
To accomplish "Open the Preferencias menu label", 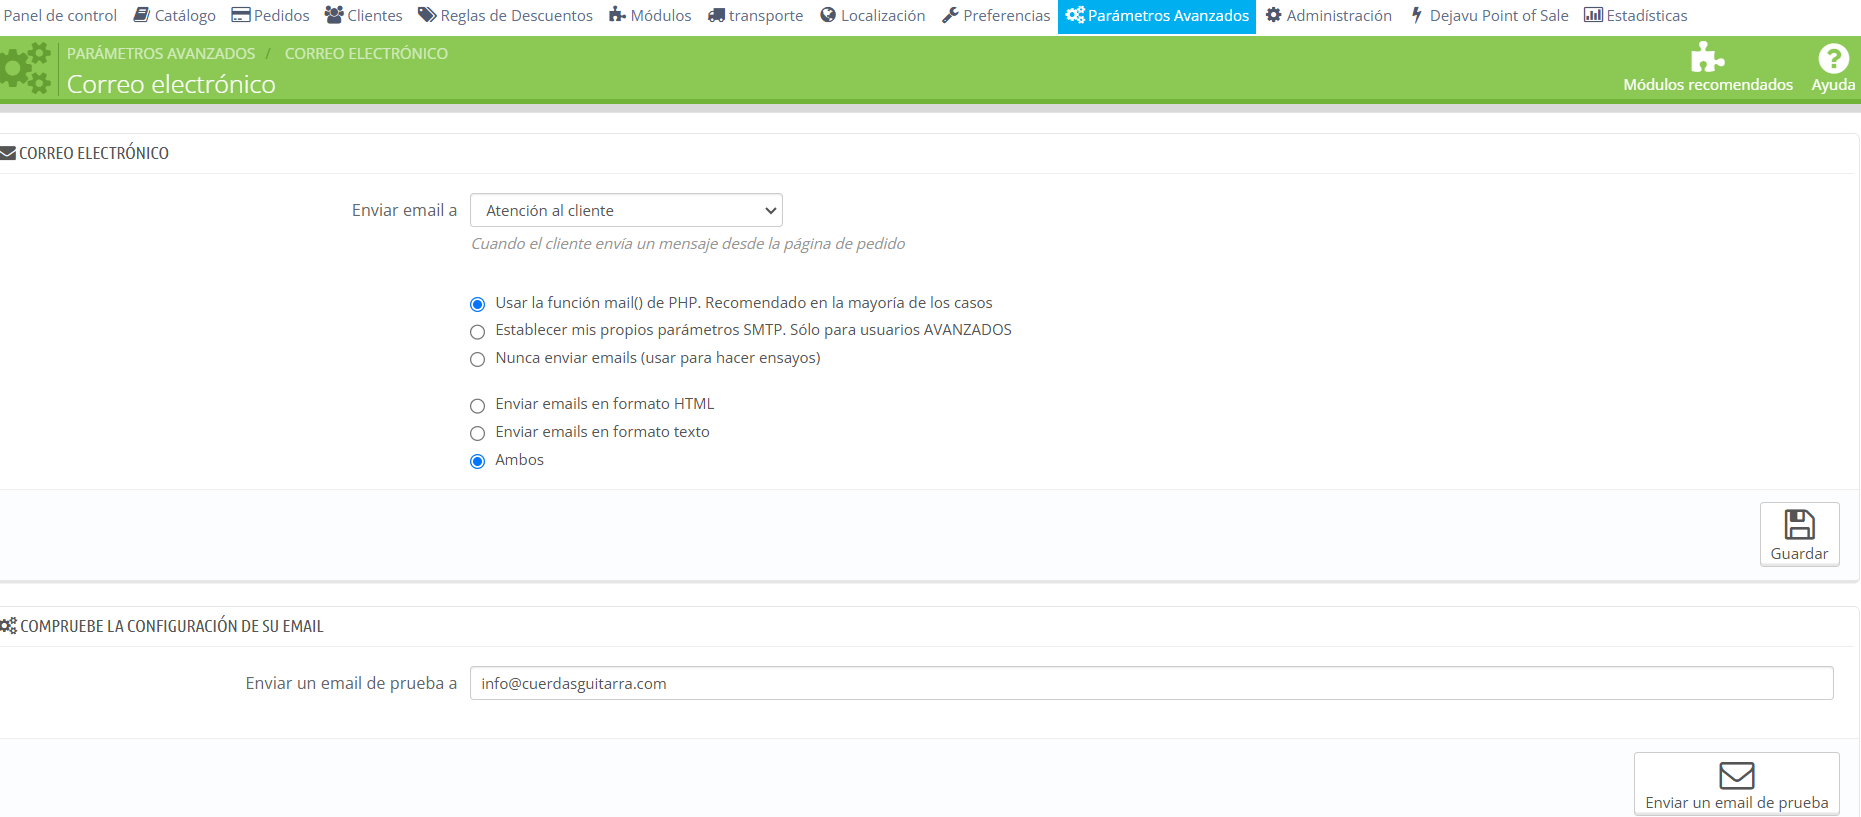I will click(1007, 16).
